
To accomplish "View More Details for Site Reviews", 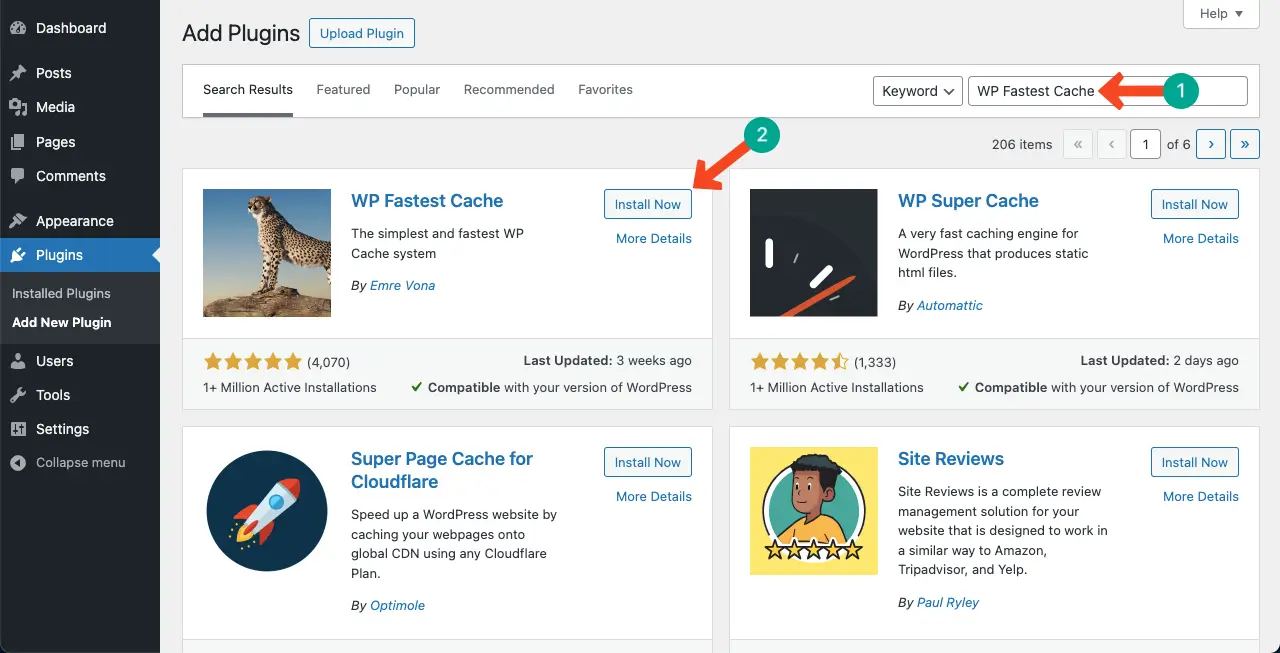I will pos(1201,497).
